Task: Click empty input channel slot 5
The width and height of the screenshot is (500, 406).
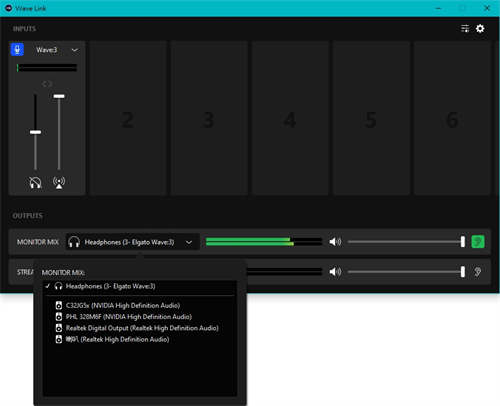Action: 371,118
